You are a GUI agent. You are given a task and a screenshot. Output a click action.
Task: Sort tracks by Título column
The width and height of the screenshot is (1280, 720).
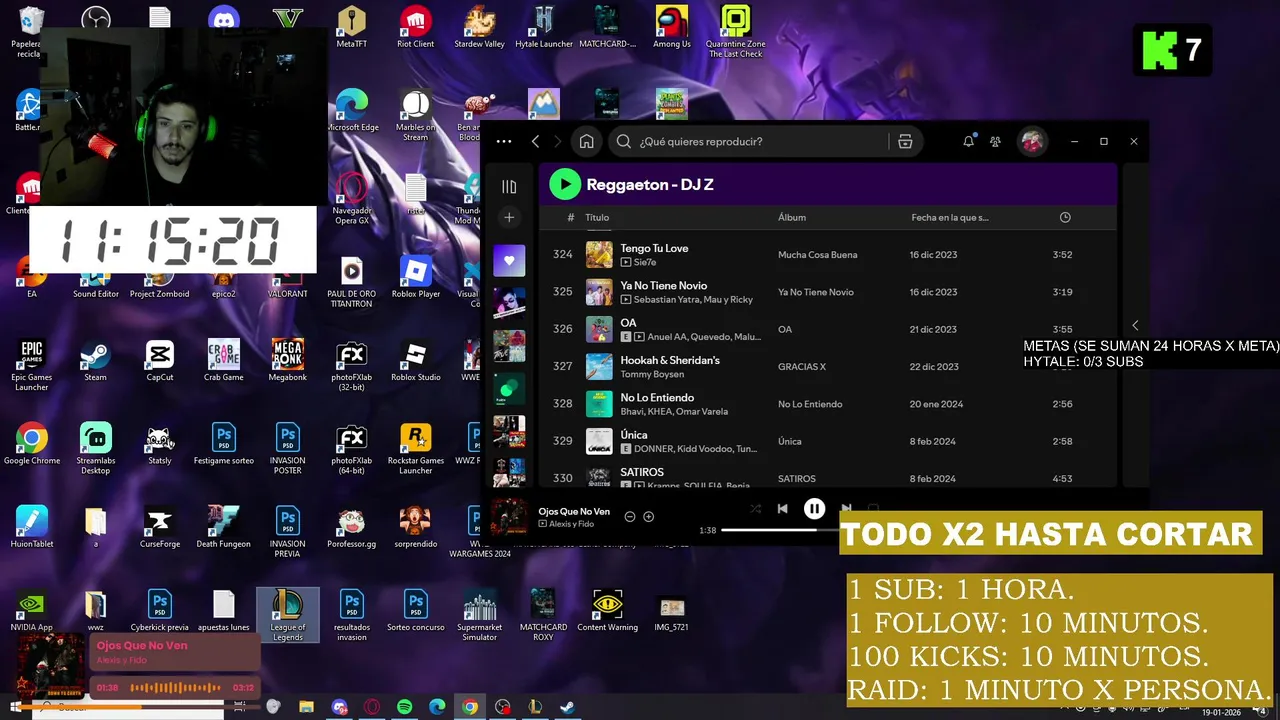[x=597, y=217]
